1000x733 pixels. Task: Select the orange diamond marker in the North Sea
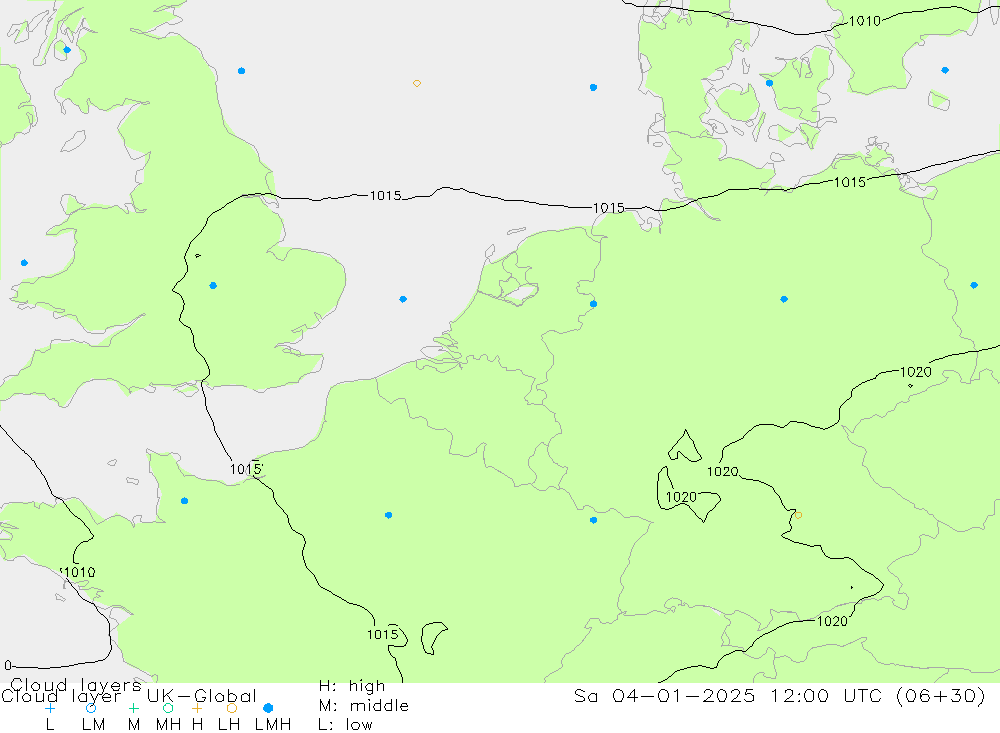(416, 84)
